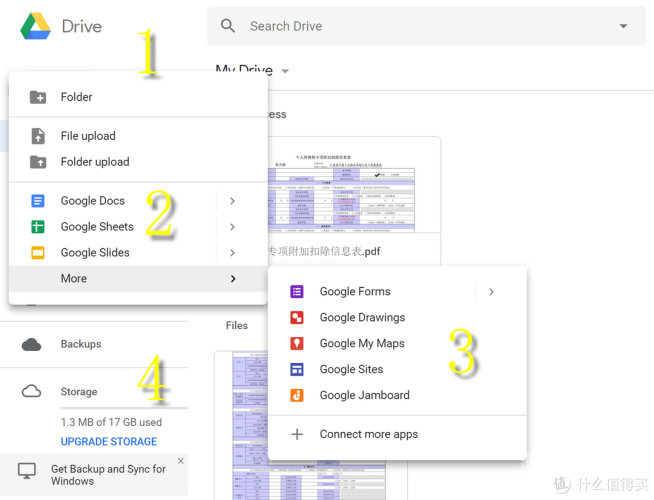Viewport: 654px width, 500px height.
Task: Open Backups in the sidebar
Action: [x=94, y=344]
